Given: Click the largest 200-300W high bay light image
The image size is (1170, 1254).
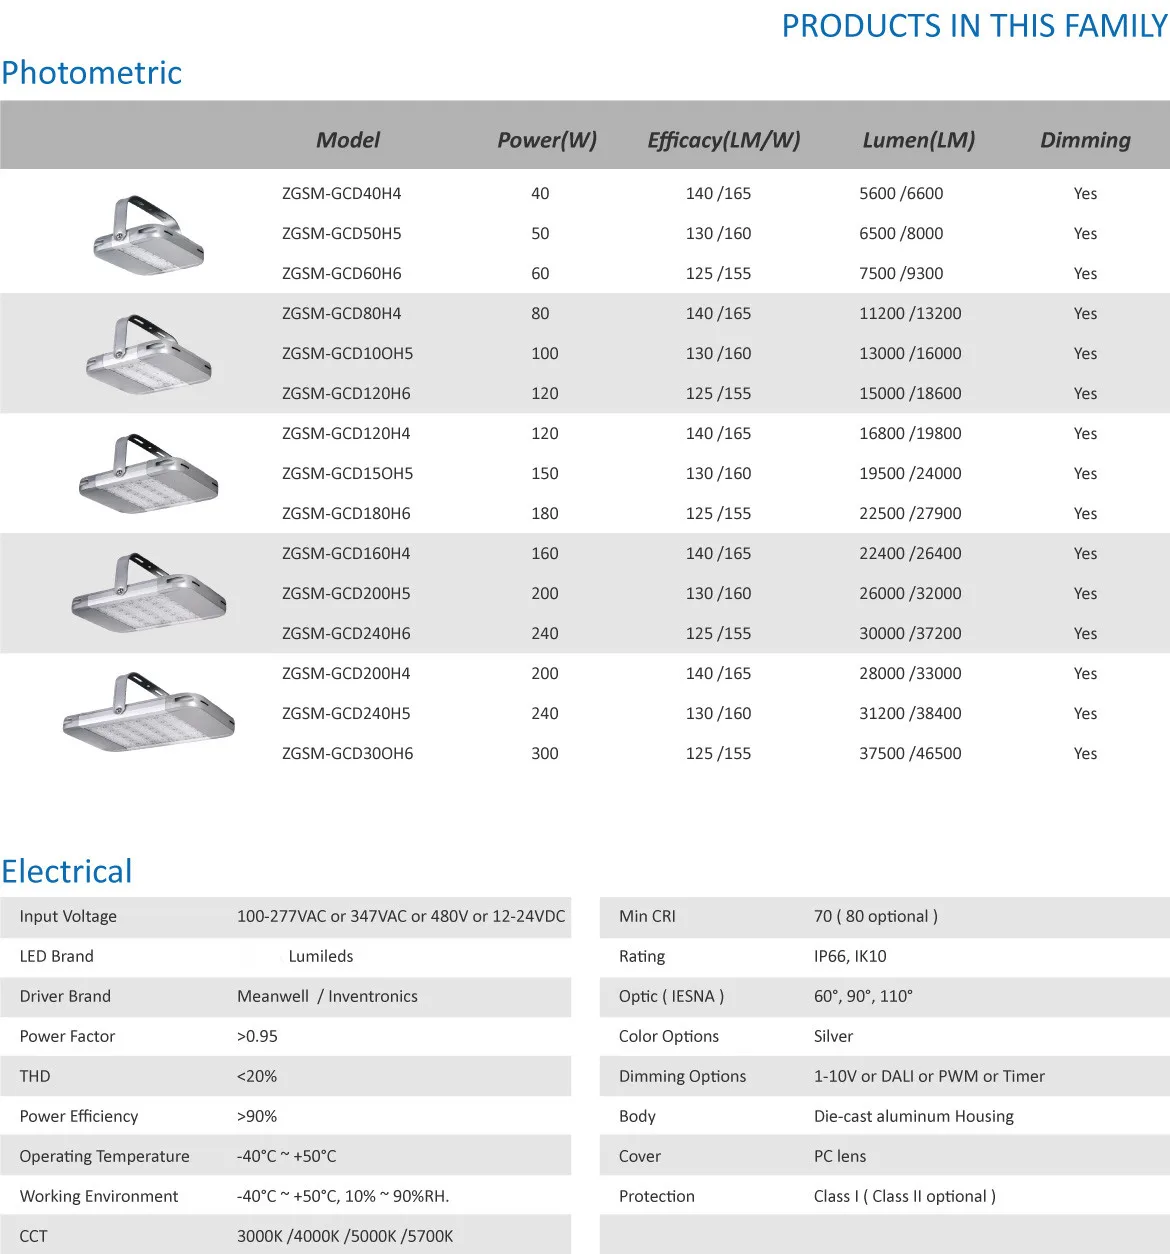Looking at the screenshot, I should click(x=148, y=713).
